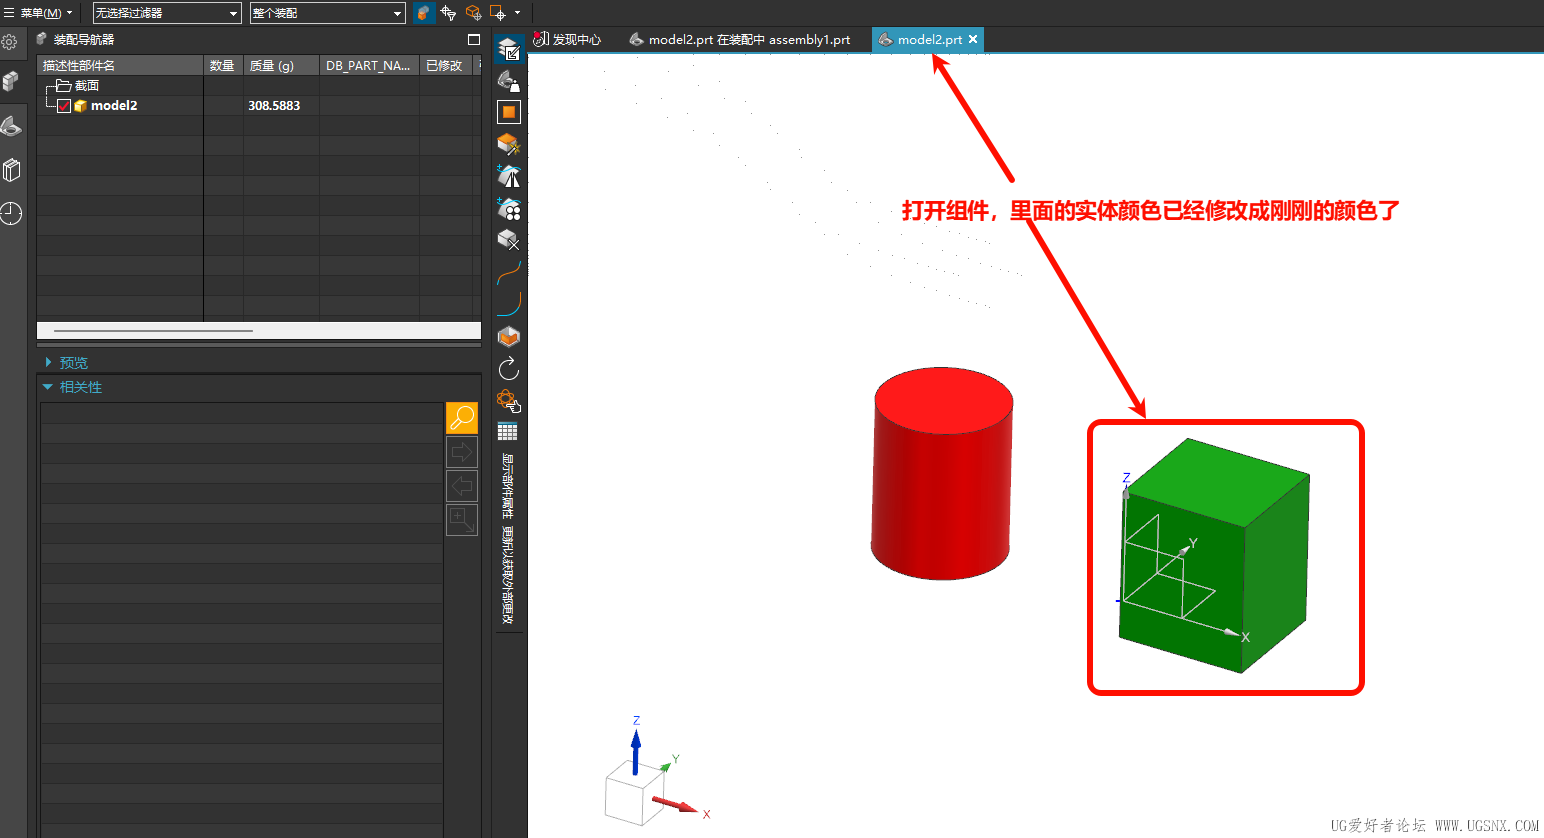Open the 菜单(M) menu button
The width and height of the screenshot is (1544, 838).
click(38, 13)
